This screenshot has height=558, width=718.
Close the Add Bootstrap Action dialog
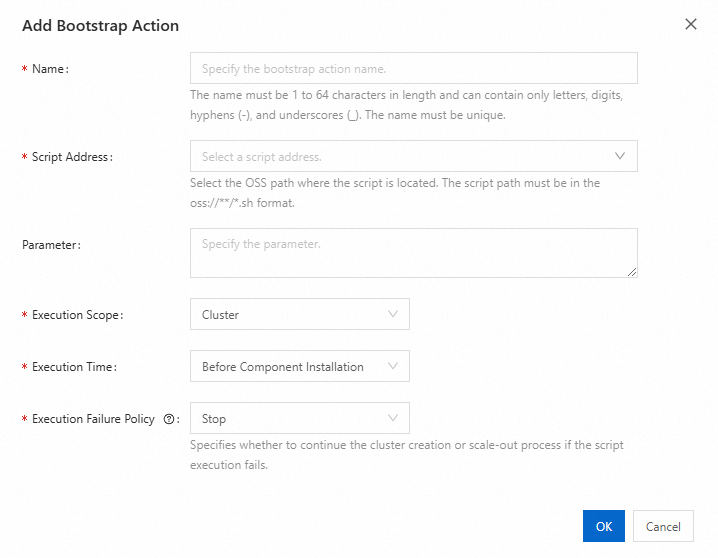tap(691, 24)
